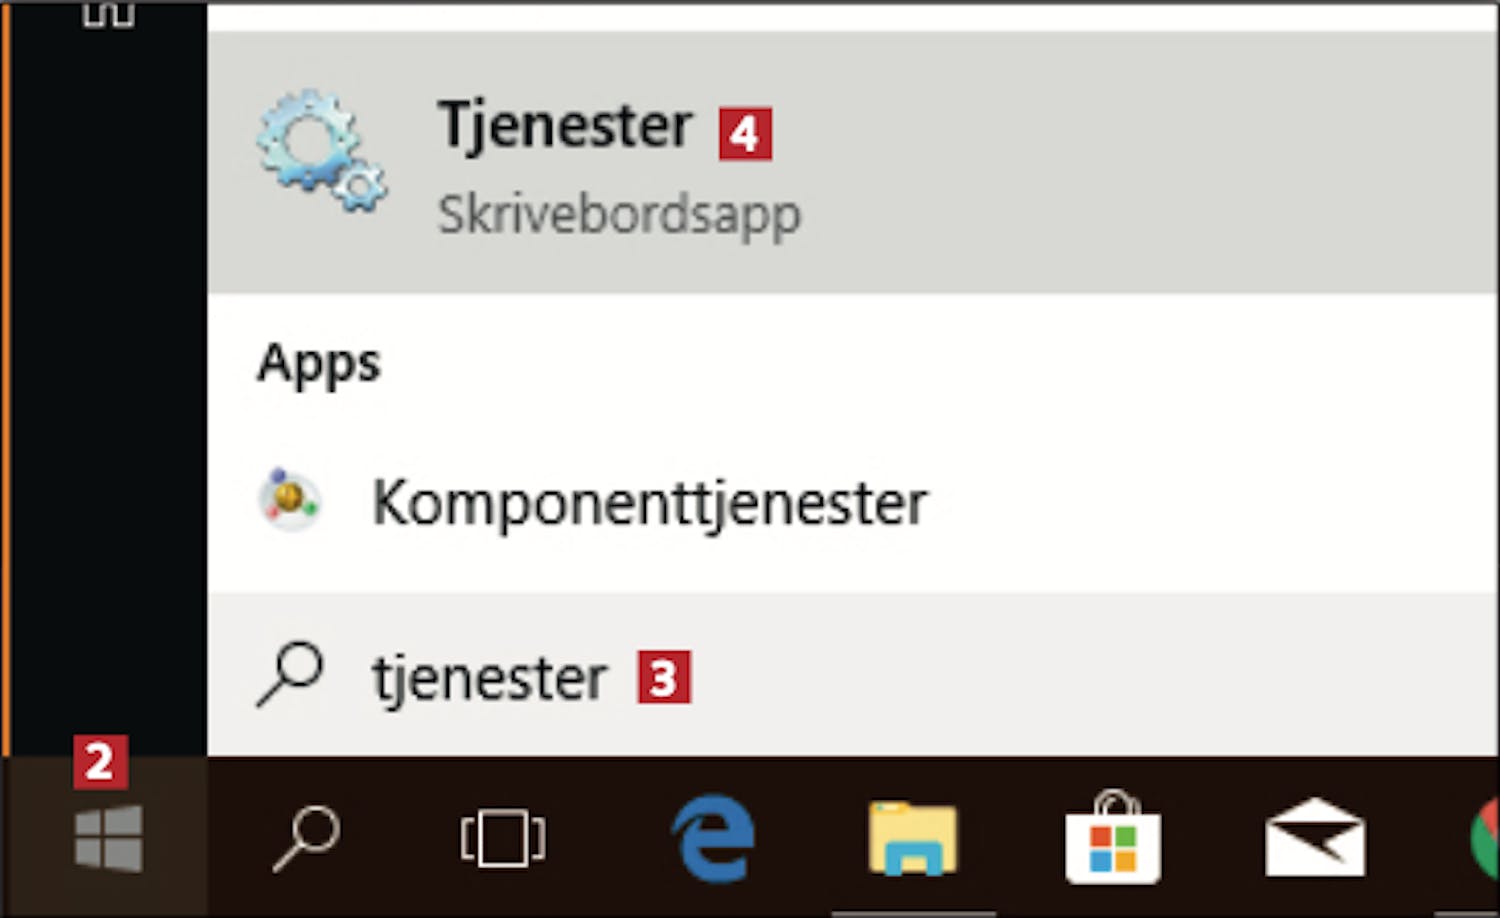Click the Tjenester gears icon
Viewport: 1500px width, 918px height.
coord(321,151)
